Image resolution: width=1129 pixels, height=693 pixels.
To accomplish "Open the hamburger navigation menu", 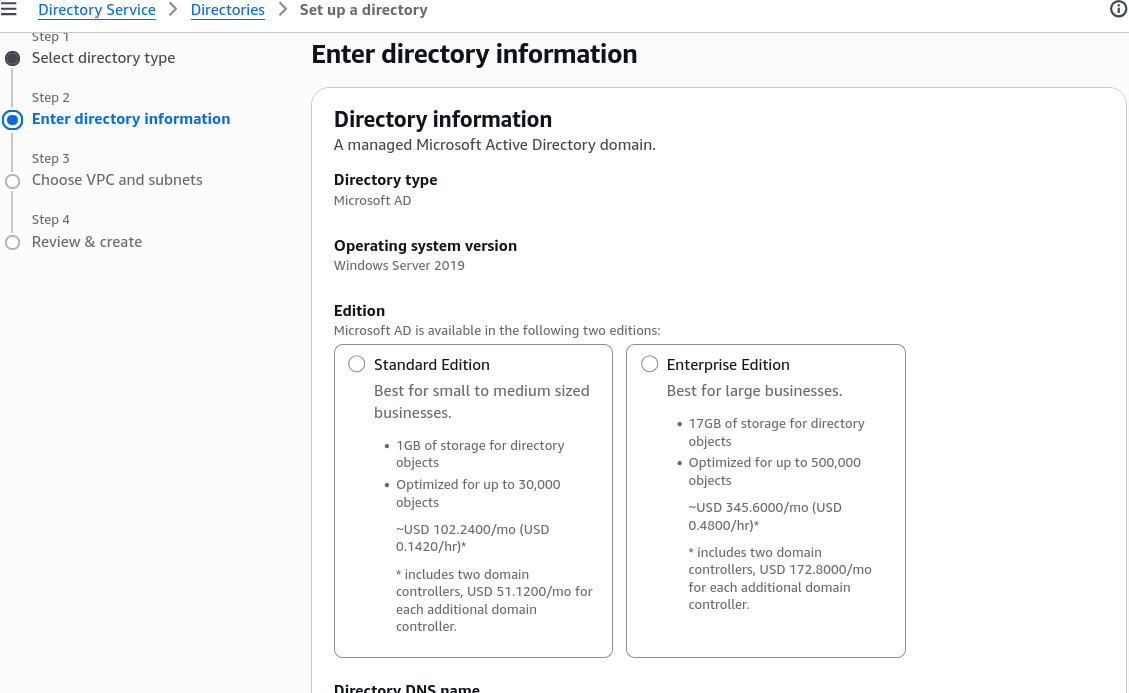I will [9, 9].
